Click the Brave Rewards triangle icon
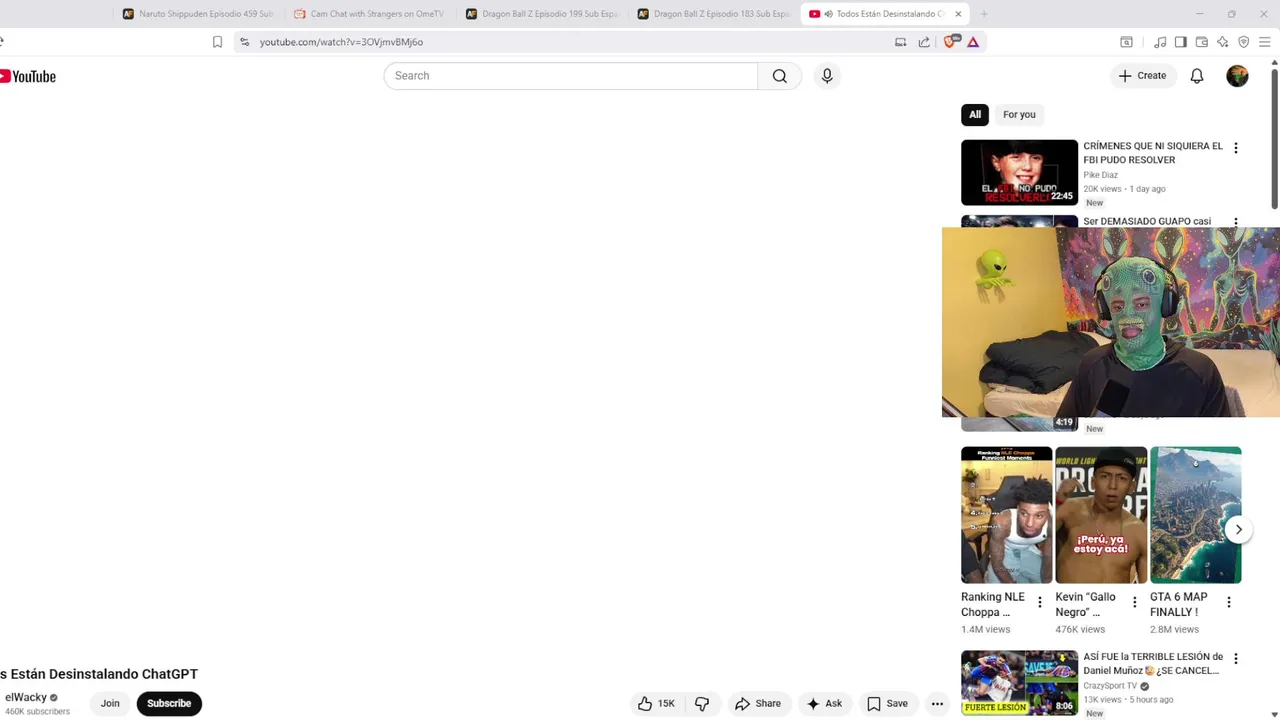1280x720 pixels. (973, 42)
